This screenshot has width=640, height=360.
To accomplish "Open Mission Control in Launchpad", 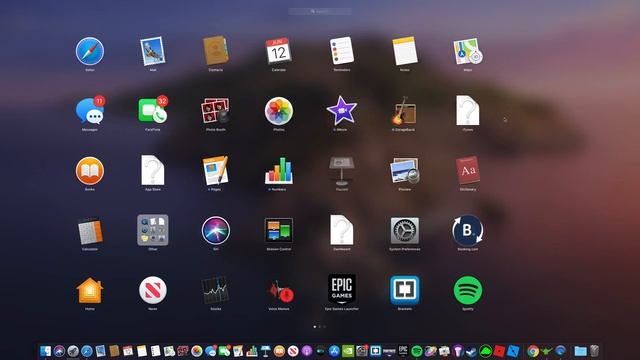I will point(279,230).
